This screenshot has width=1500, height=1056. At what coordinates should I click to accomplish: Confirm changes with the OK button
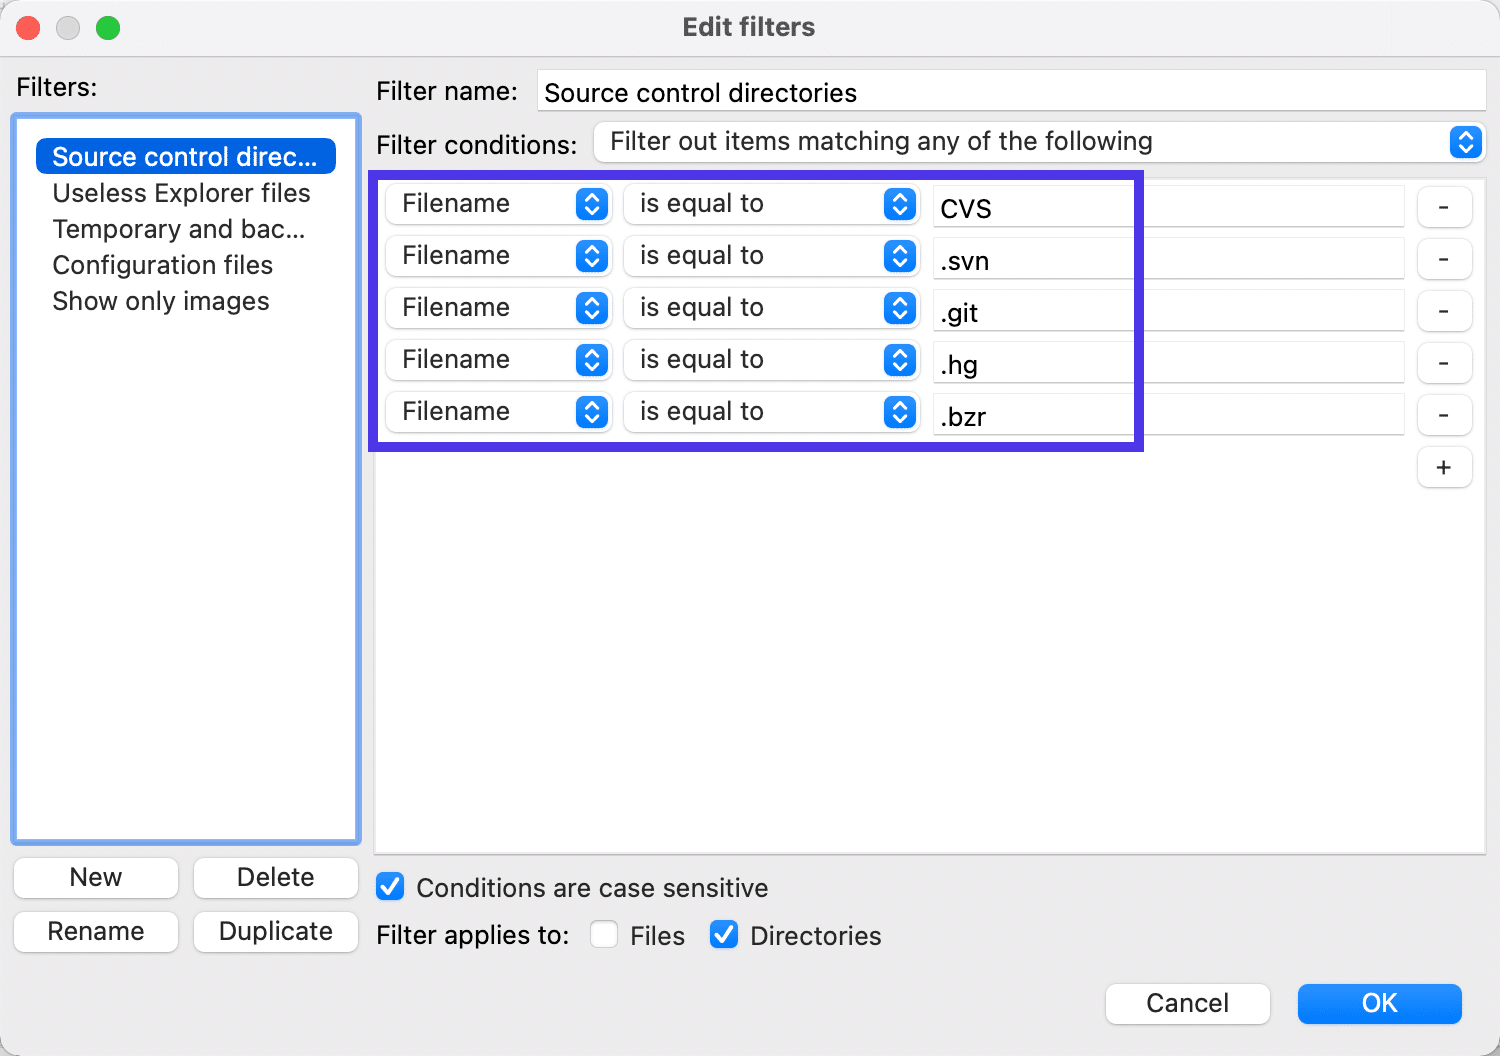coord(1379,1003)
